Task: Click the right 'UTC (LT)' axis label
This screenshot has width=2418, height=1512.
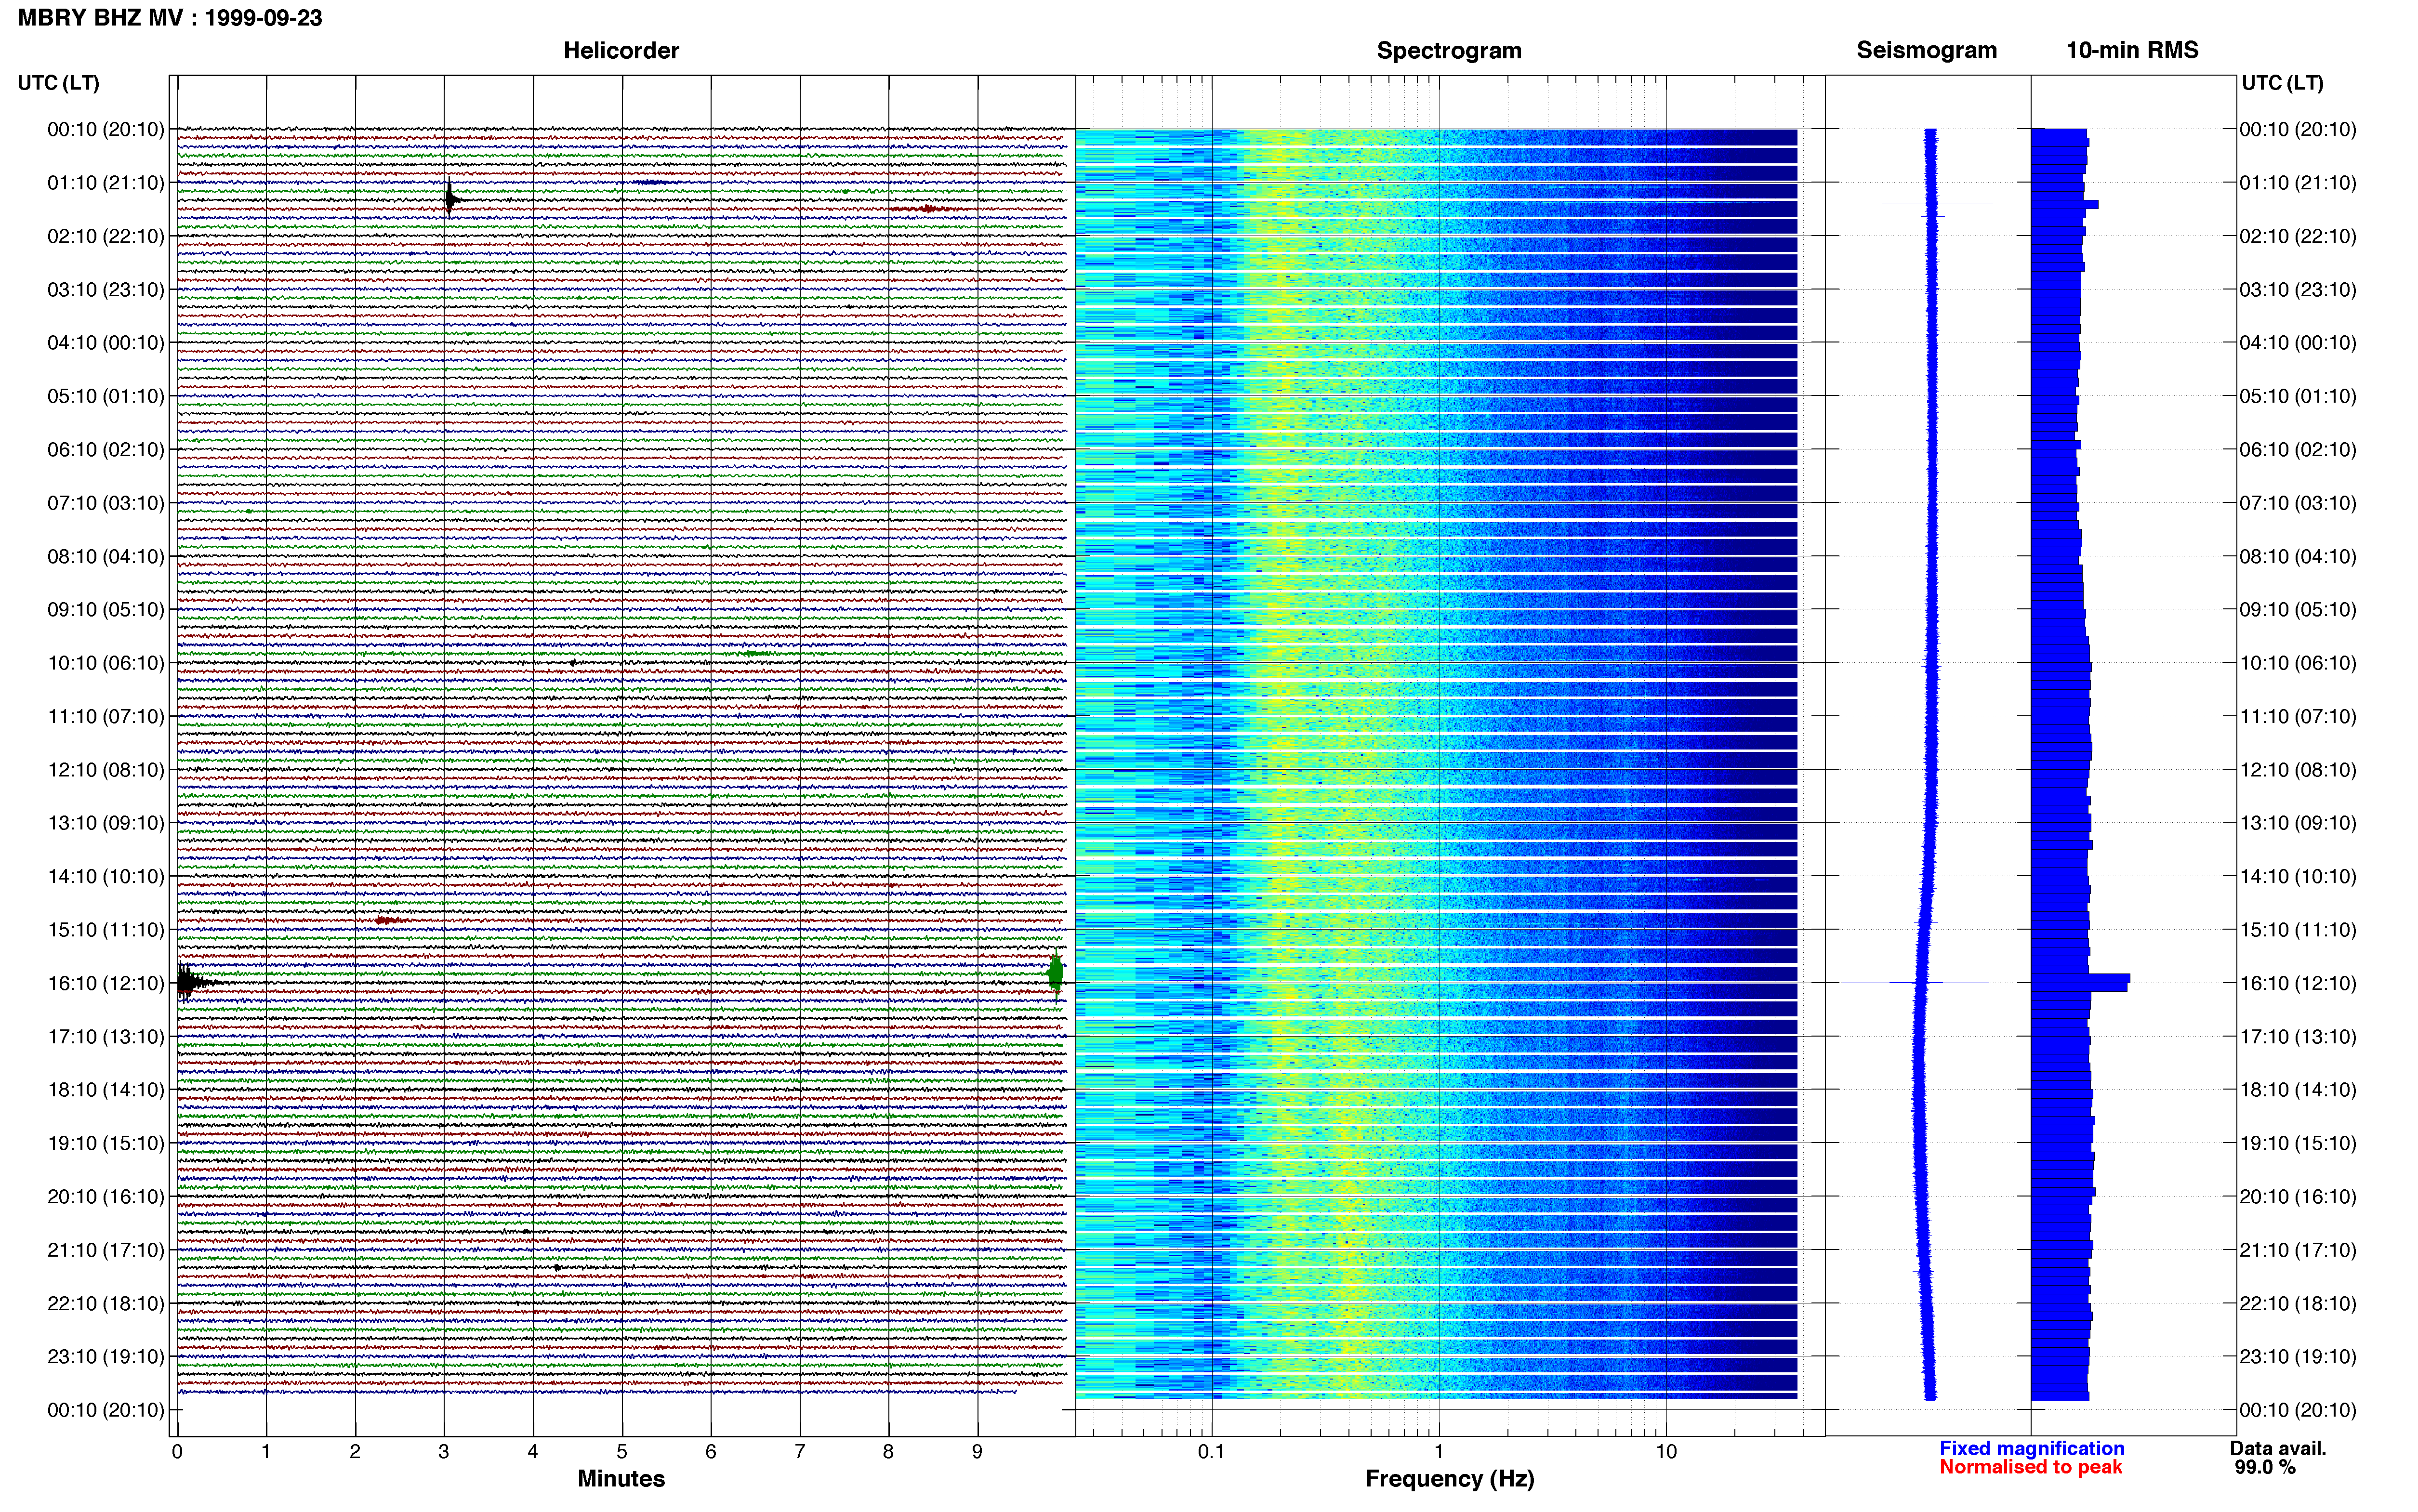Action: (2283, 83)
